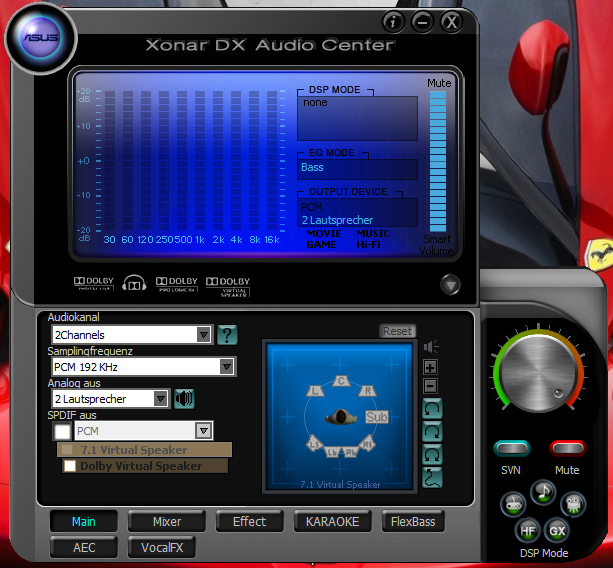Click the ASUS logo orb
The height and width of the screenshot is (568, 613).
[41, 38]
